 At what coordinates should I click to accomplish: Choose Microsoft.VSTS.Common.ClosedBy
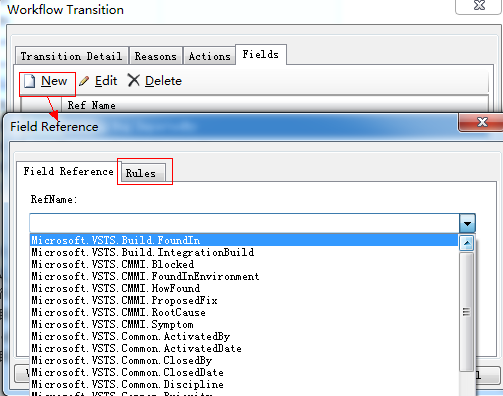tap(244, 360)
